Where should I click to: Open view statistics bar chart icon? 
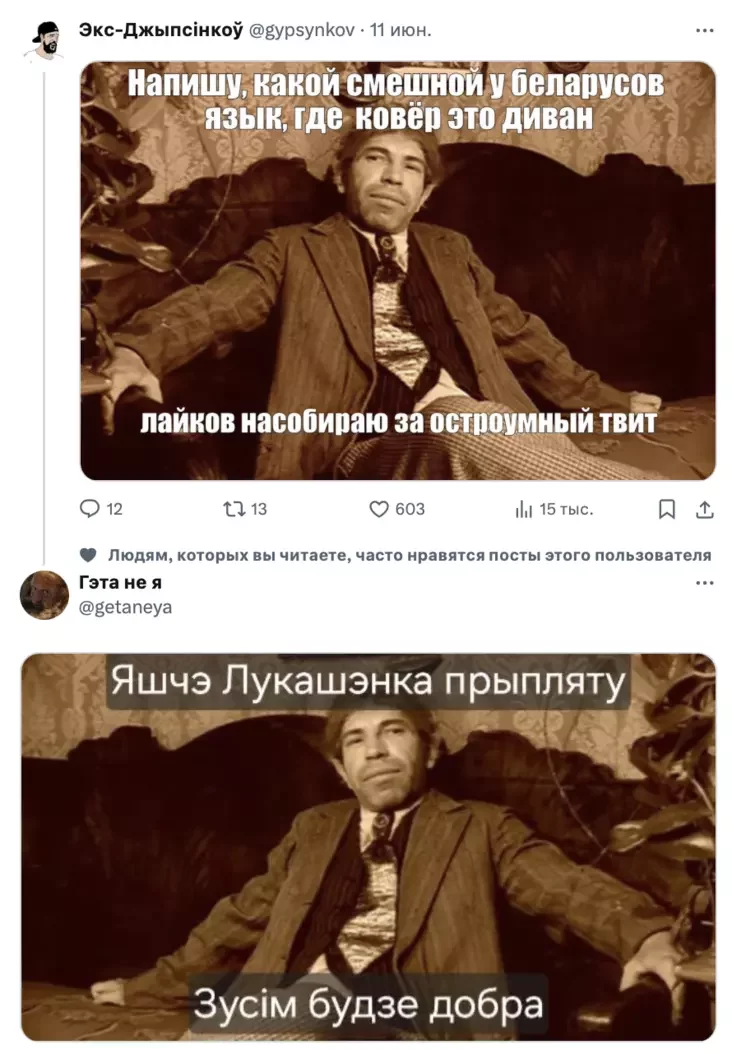tap(524, 510)
